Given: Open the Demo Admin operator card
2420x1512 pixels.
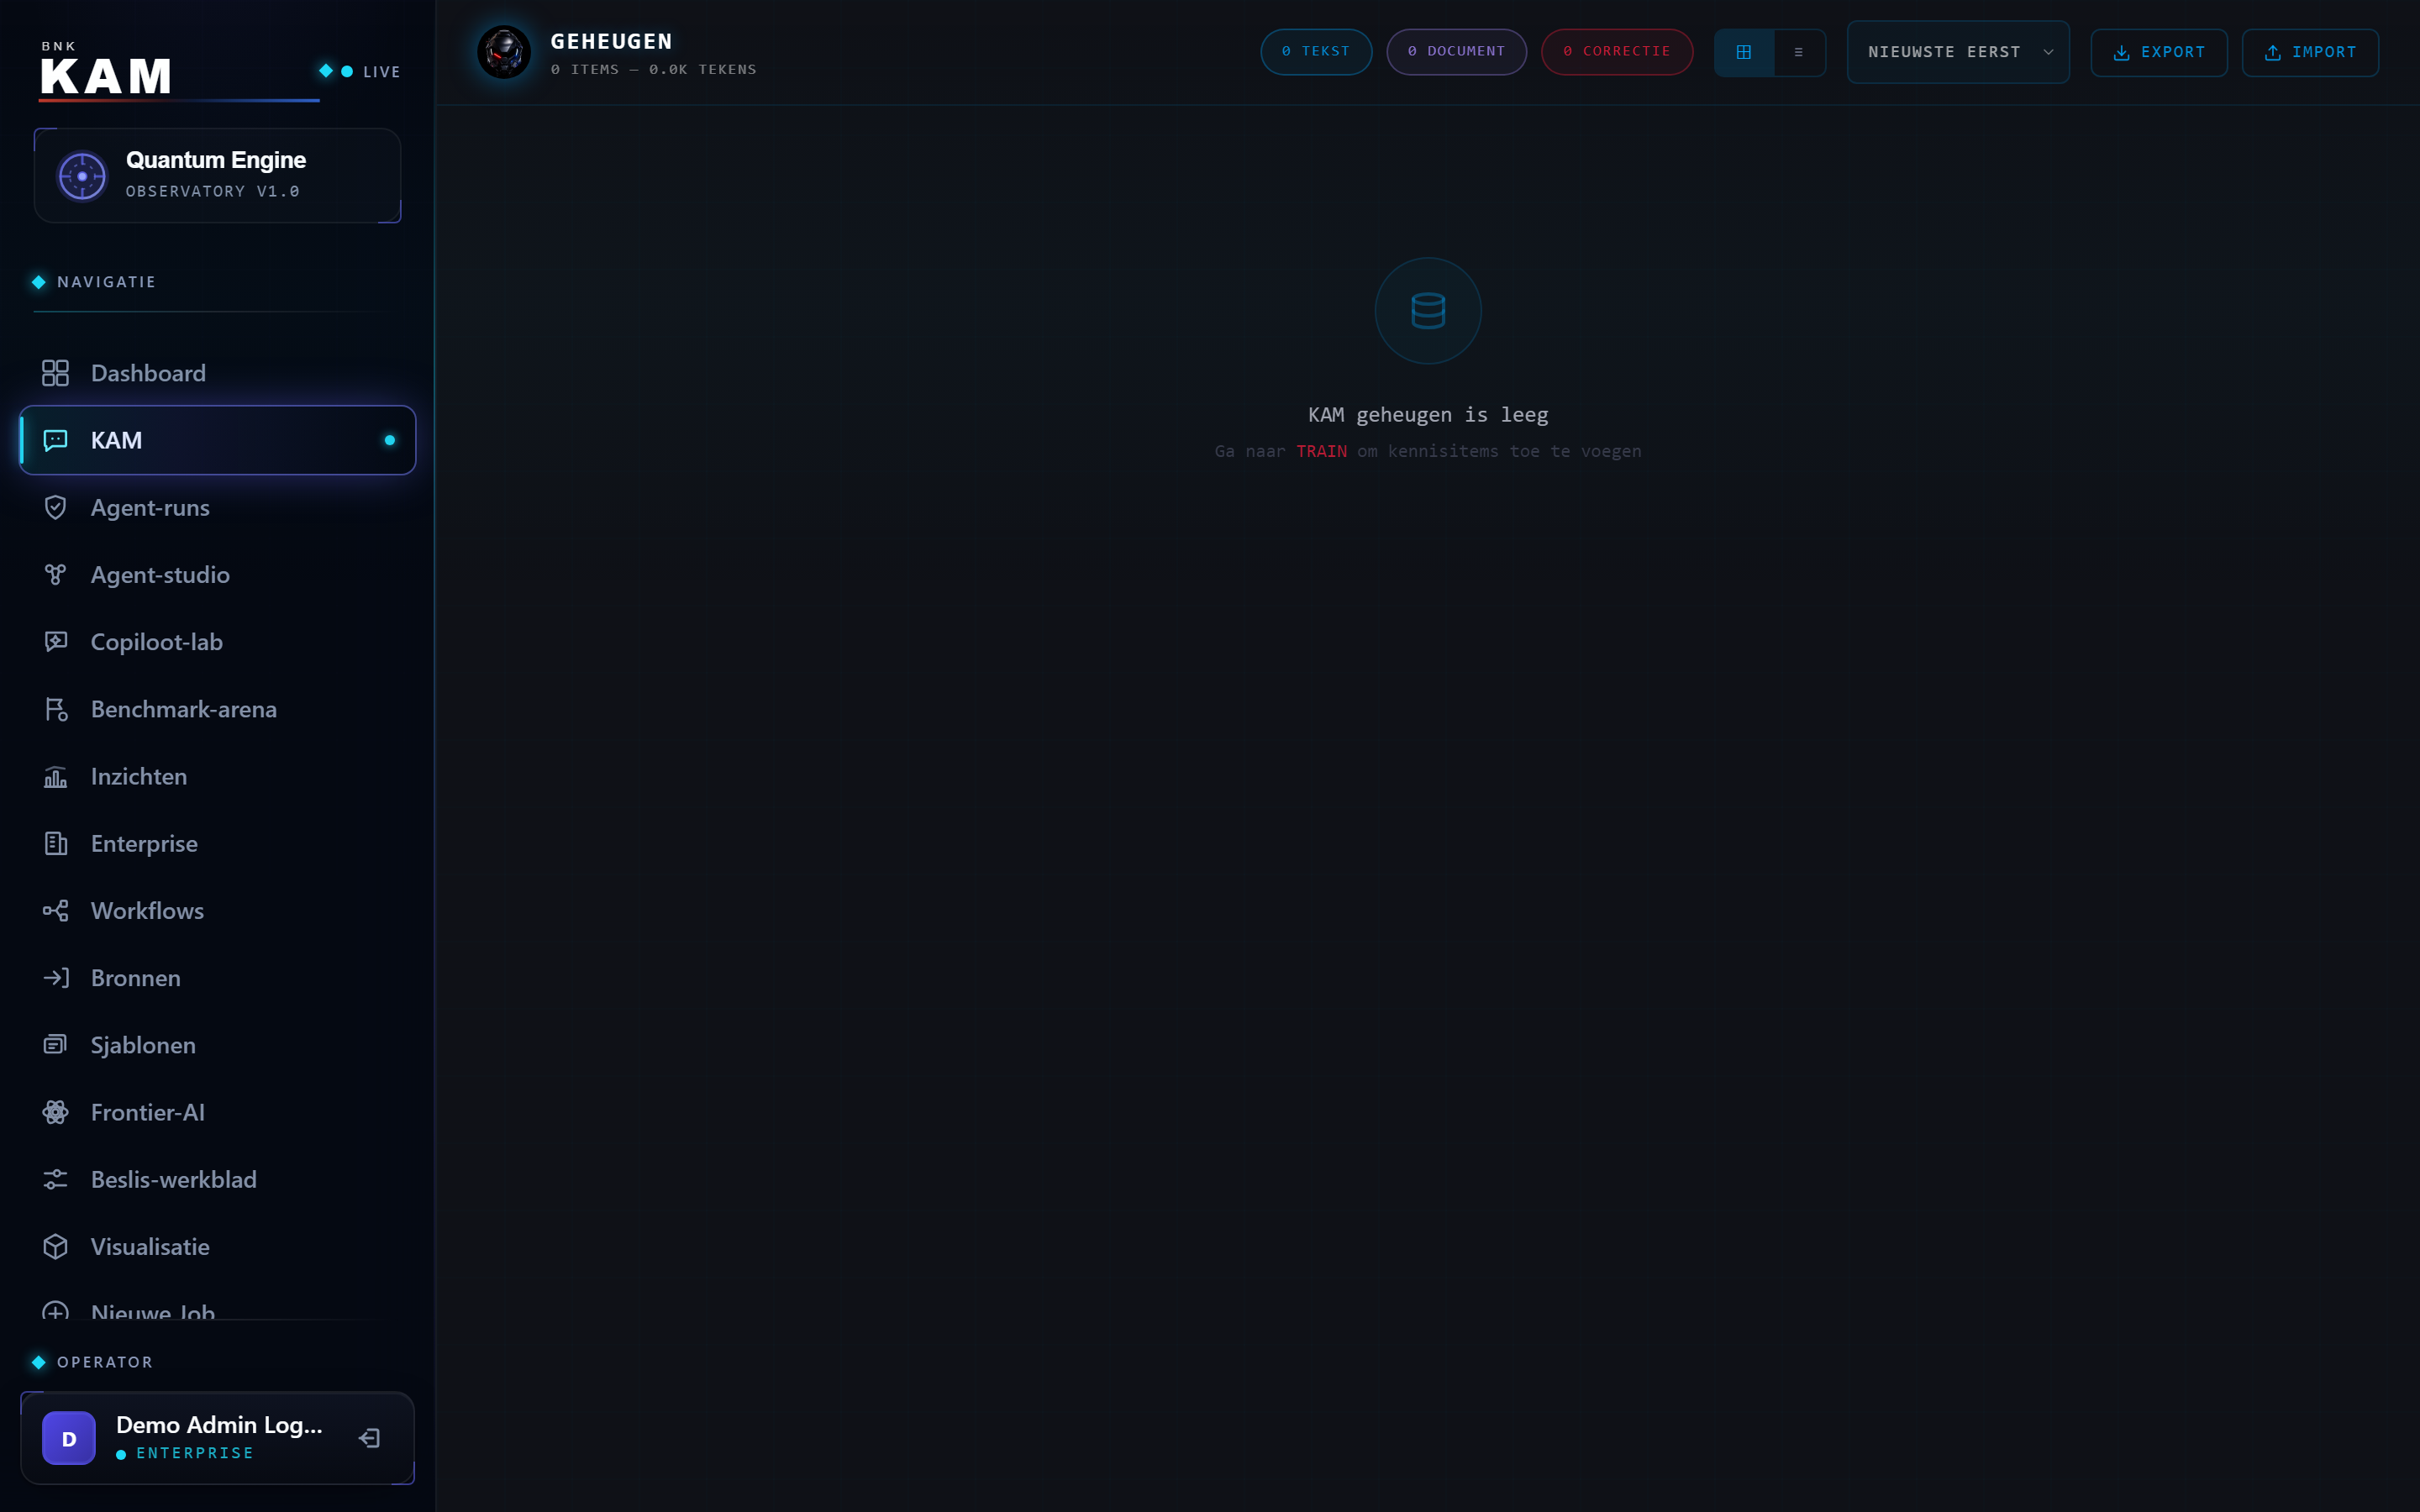Looking at the screenshot, I should [x=217, y=1438].
